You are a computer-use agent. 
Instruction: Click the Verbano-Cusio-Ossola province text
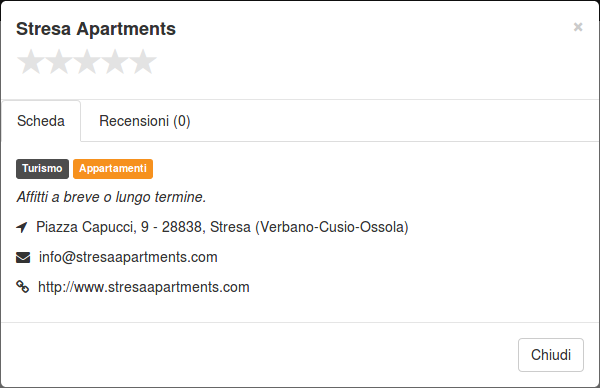pyautogui.click(x=332, y=227)
